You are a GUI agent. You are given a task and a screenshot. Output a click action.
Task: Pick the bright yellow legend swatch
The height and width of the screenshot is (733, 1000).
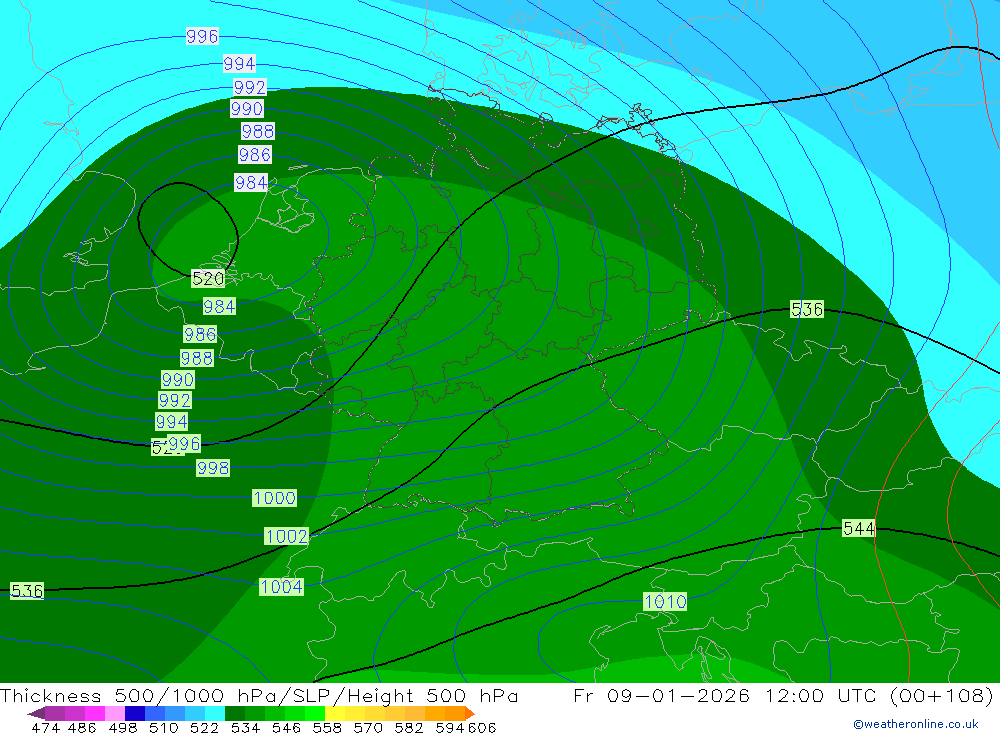[335, 713]
